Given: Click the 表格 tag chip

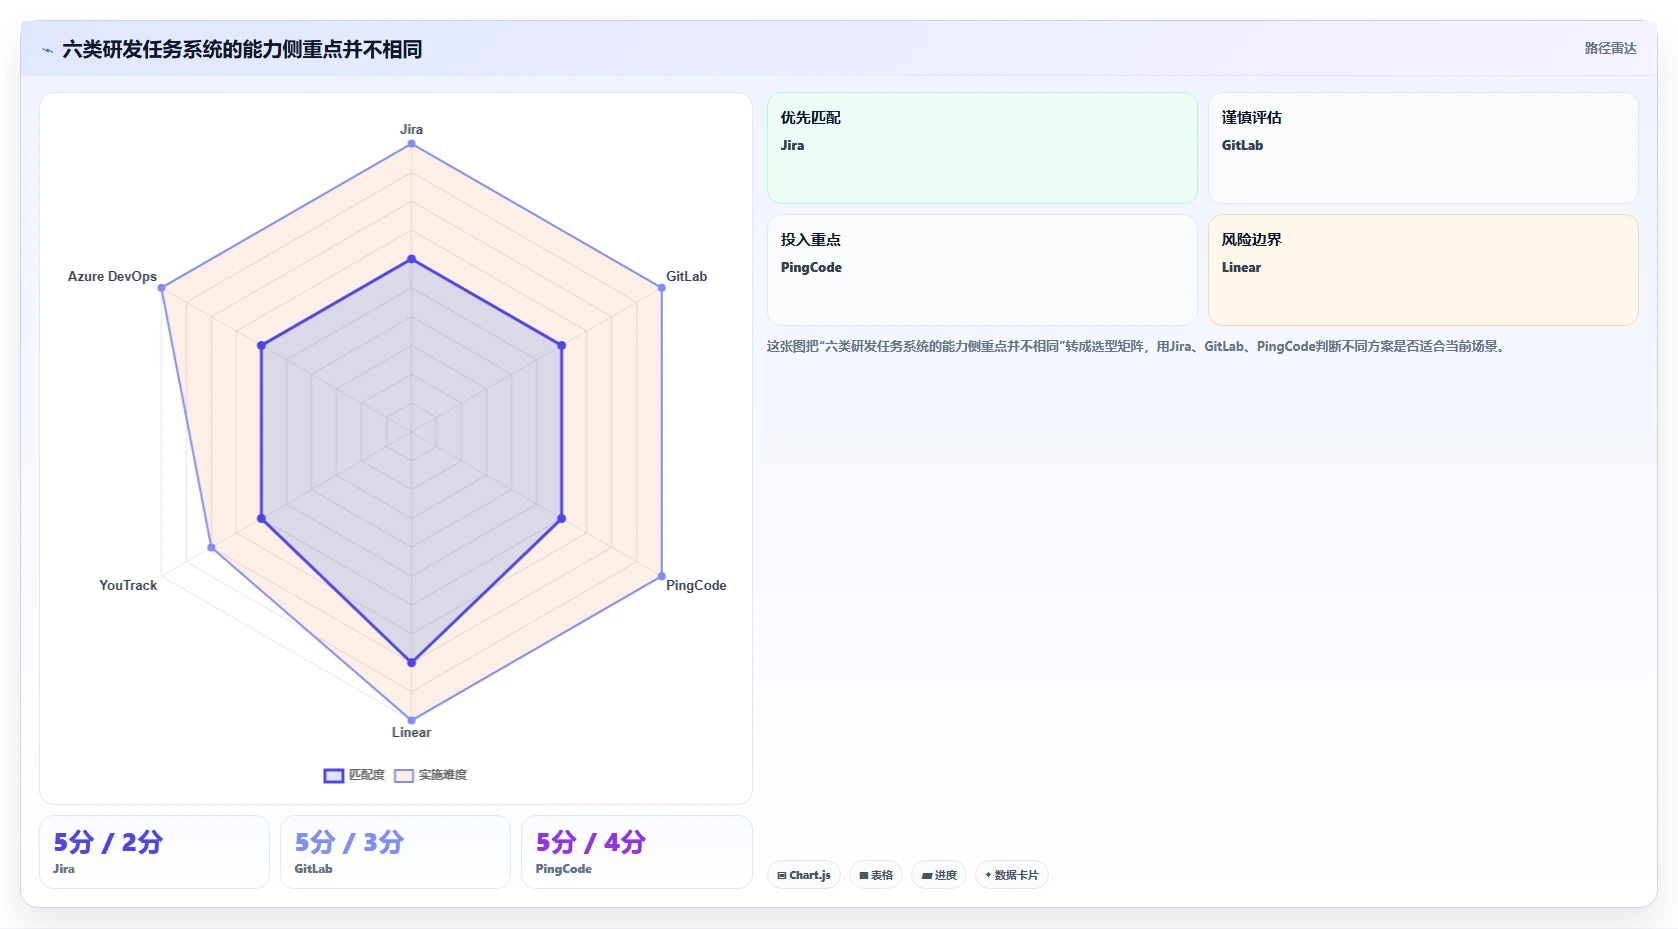Looking at the screenshot, I should 876,875.
